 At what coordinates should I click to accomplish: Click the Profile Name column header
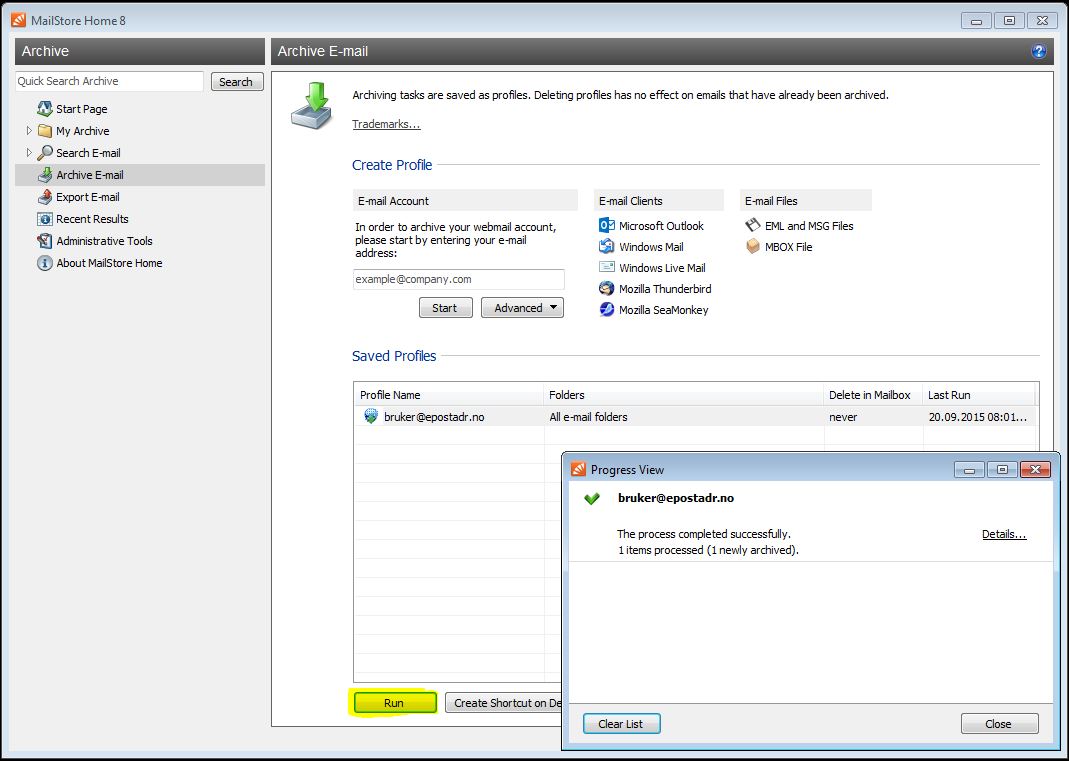tap(449, 395)
